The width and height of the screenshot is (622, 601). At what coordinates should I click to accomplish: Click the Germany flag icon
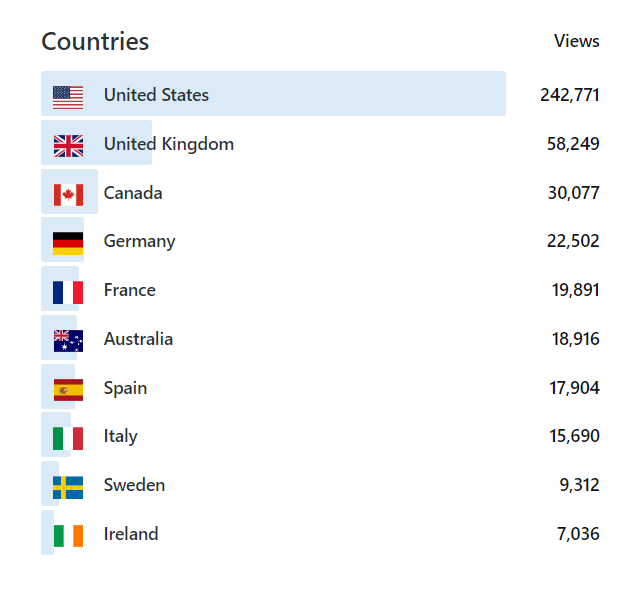tap(68, 242)
